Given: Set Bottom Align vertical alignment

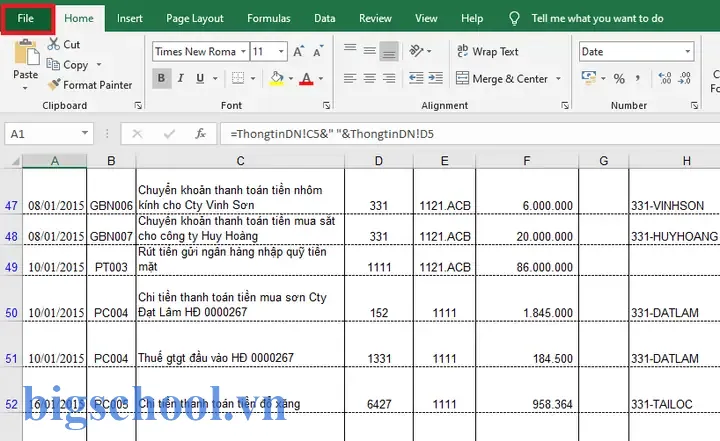Looking at the screenshot, I should pos(388,51).
